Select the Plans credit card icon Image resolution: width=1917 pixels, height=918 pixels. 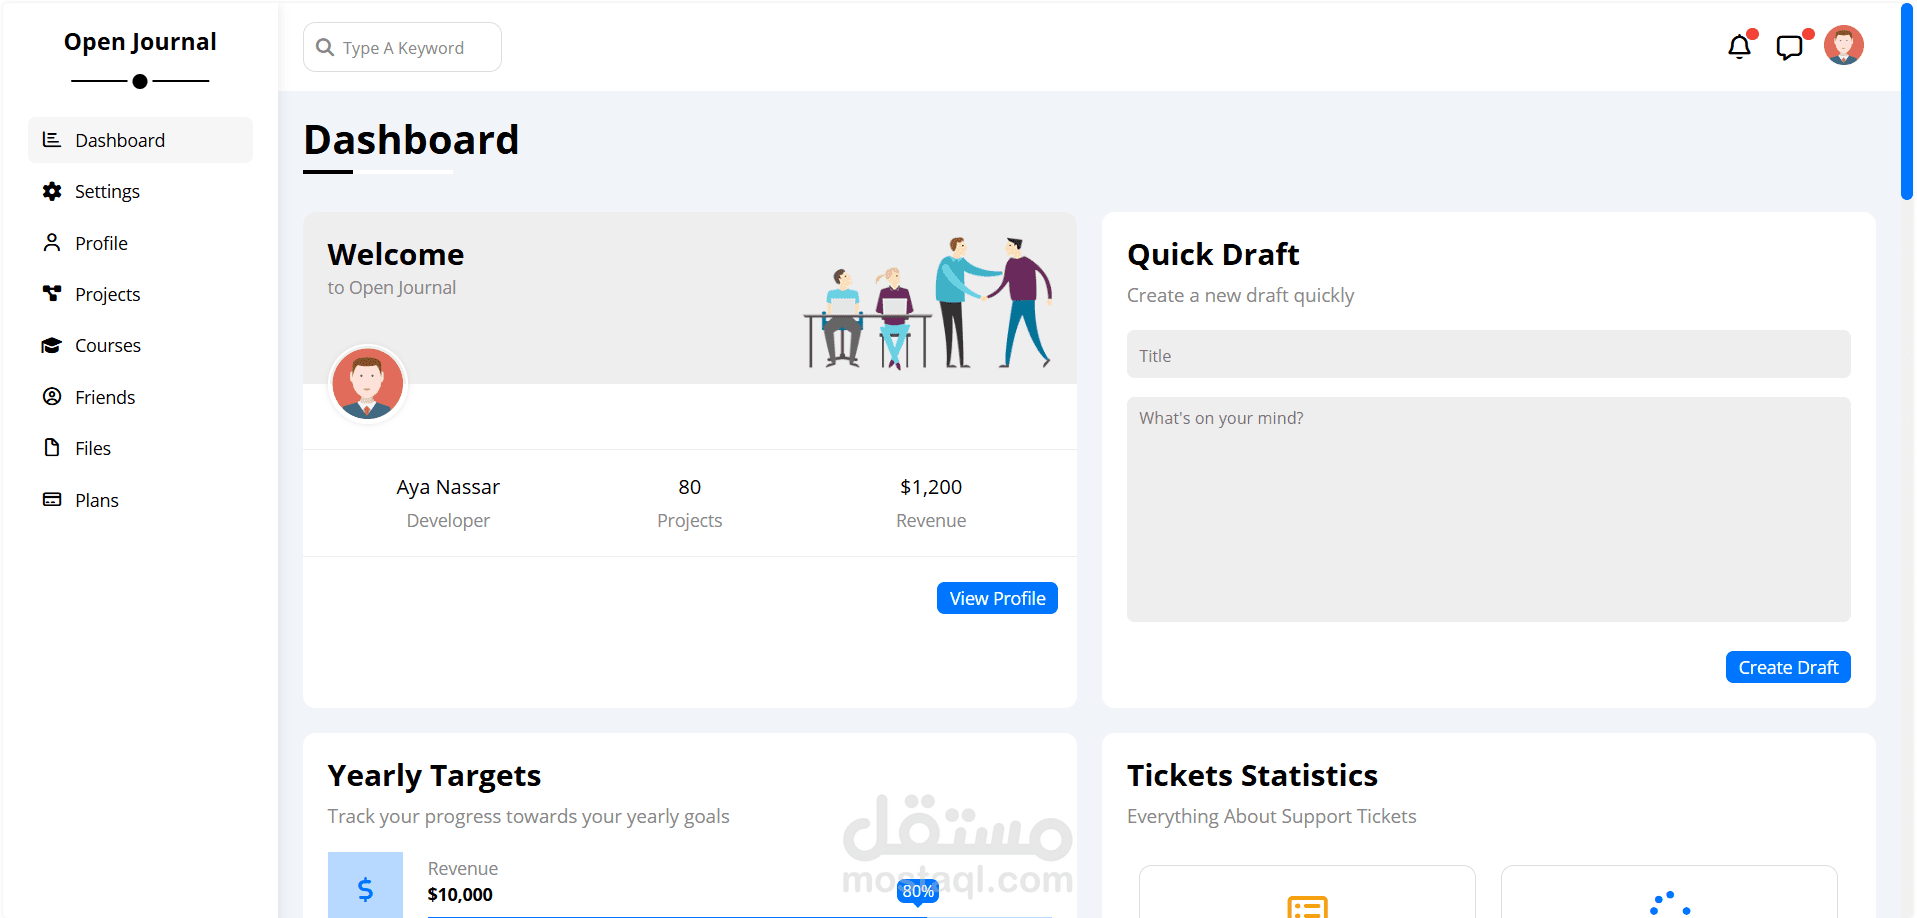coord(52,499)
